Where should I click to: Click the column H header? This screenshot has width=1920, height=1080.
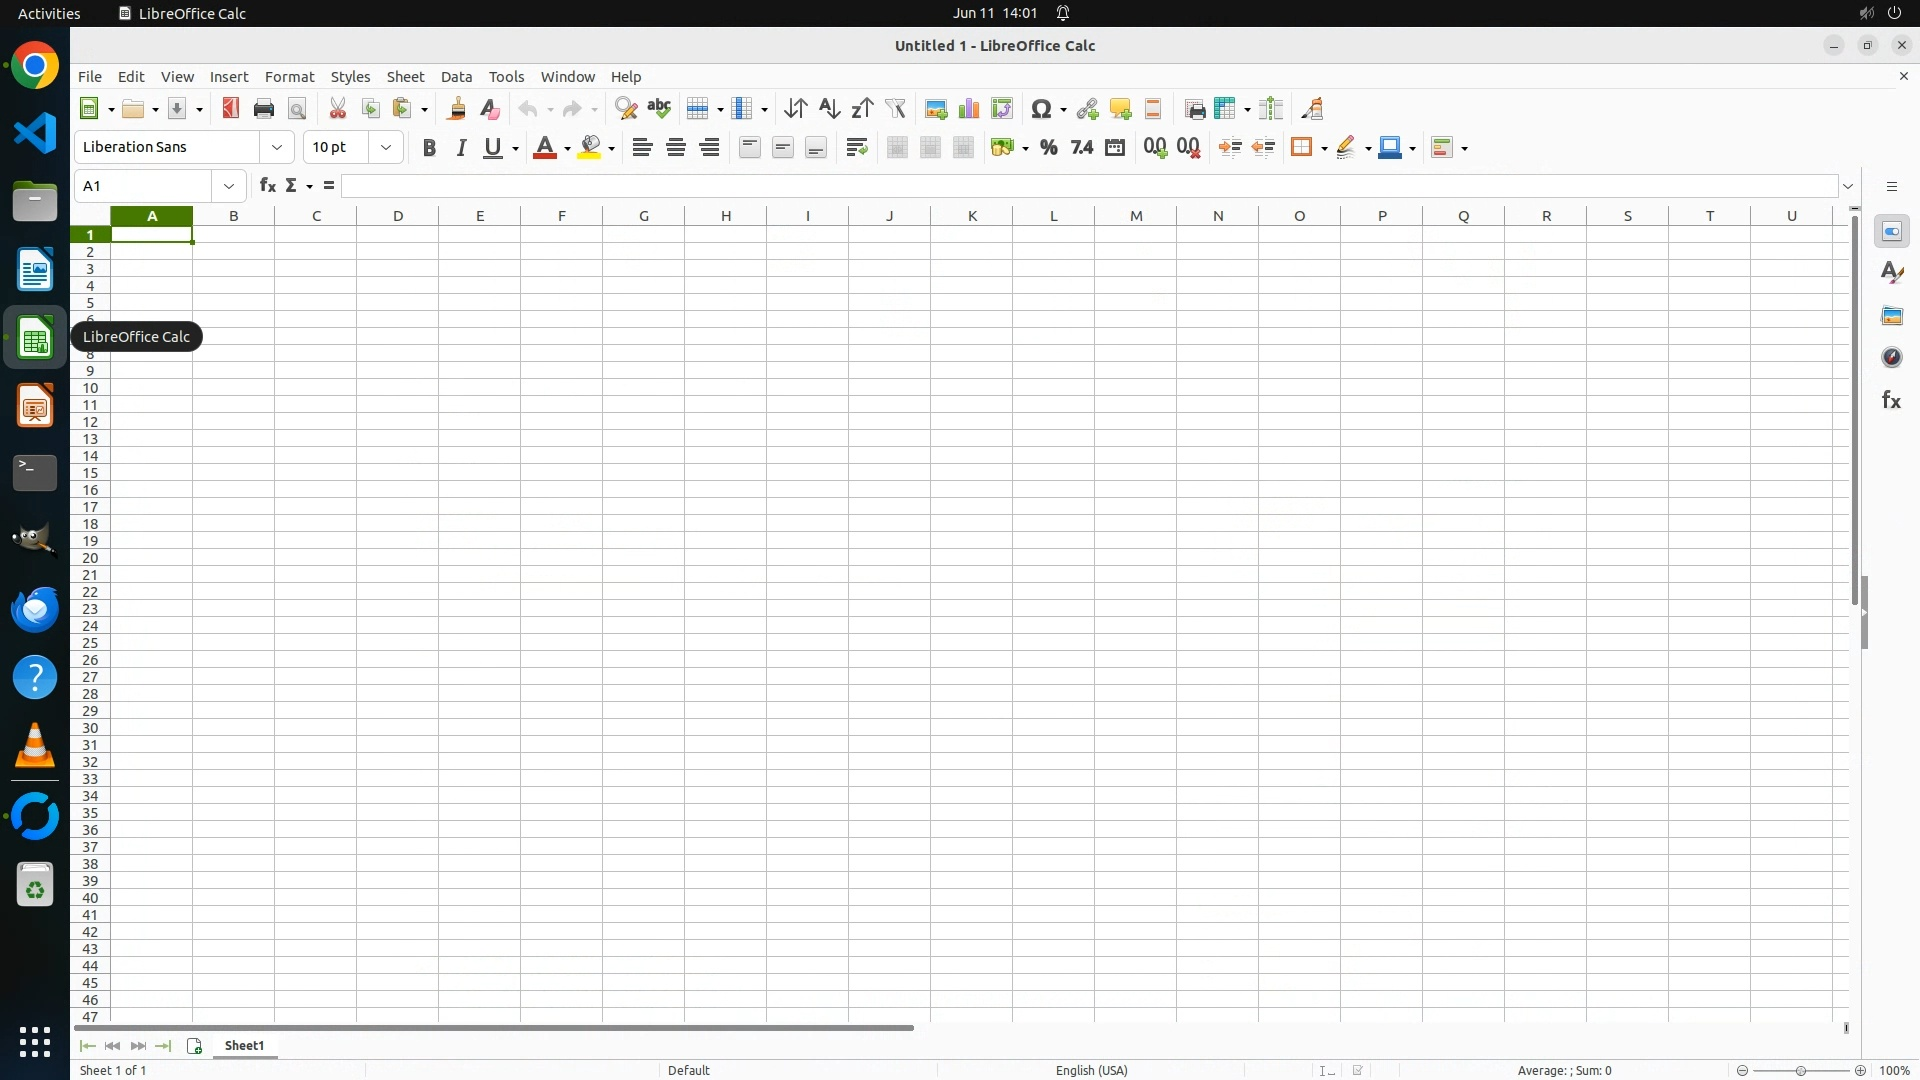coord(725,216)
